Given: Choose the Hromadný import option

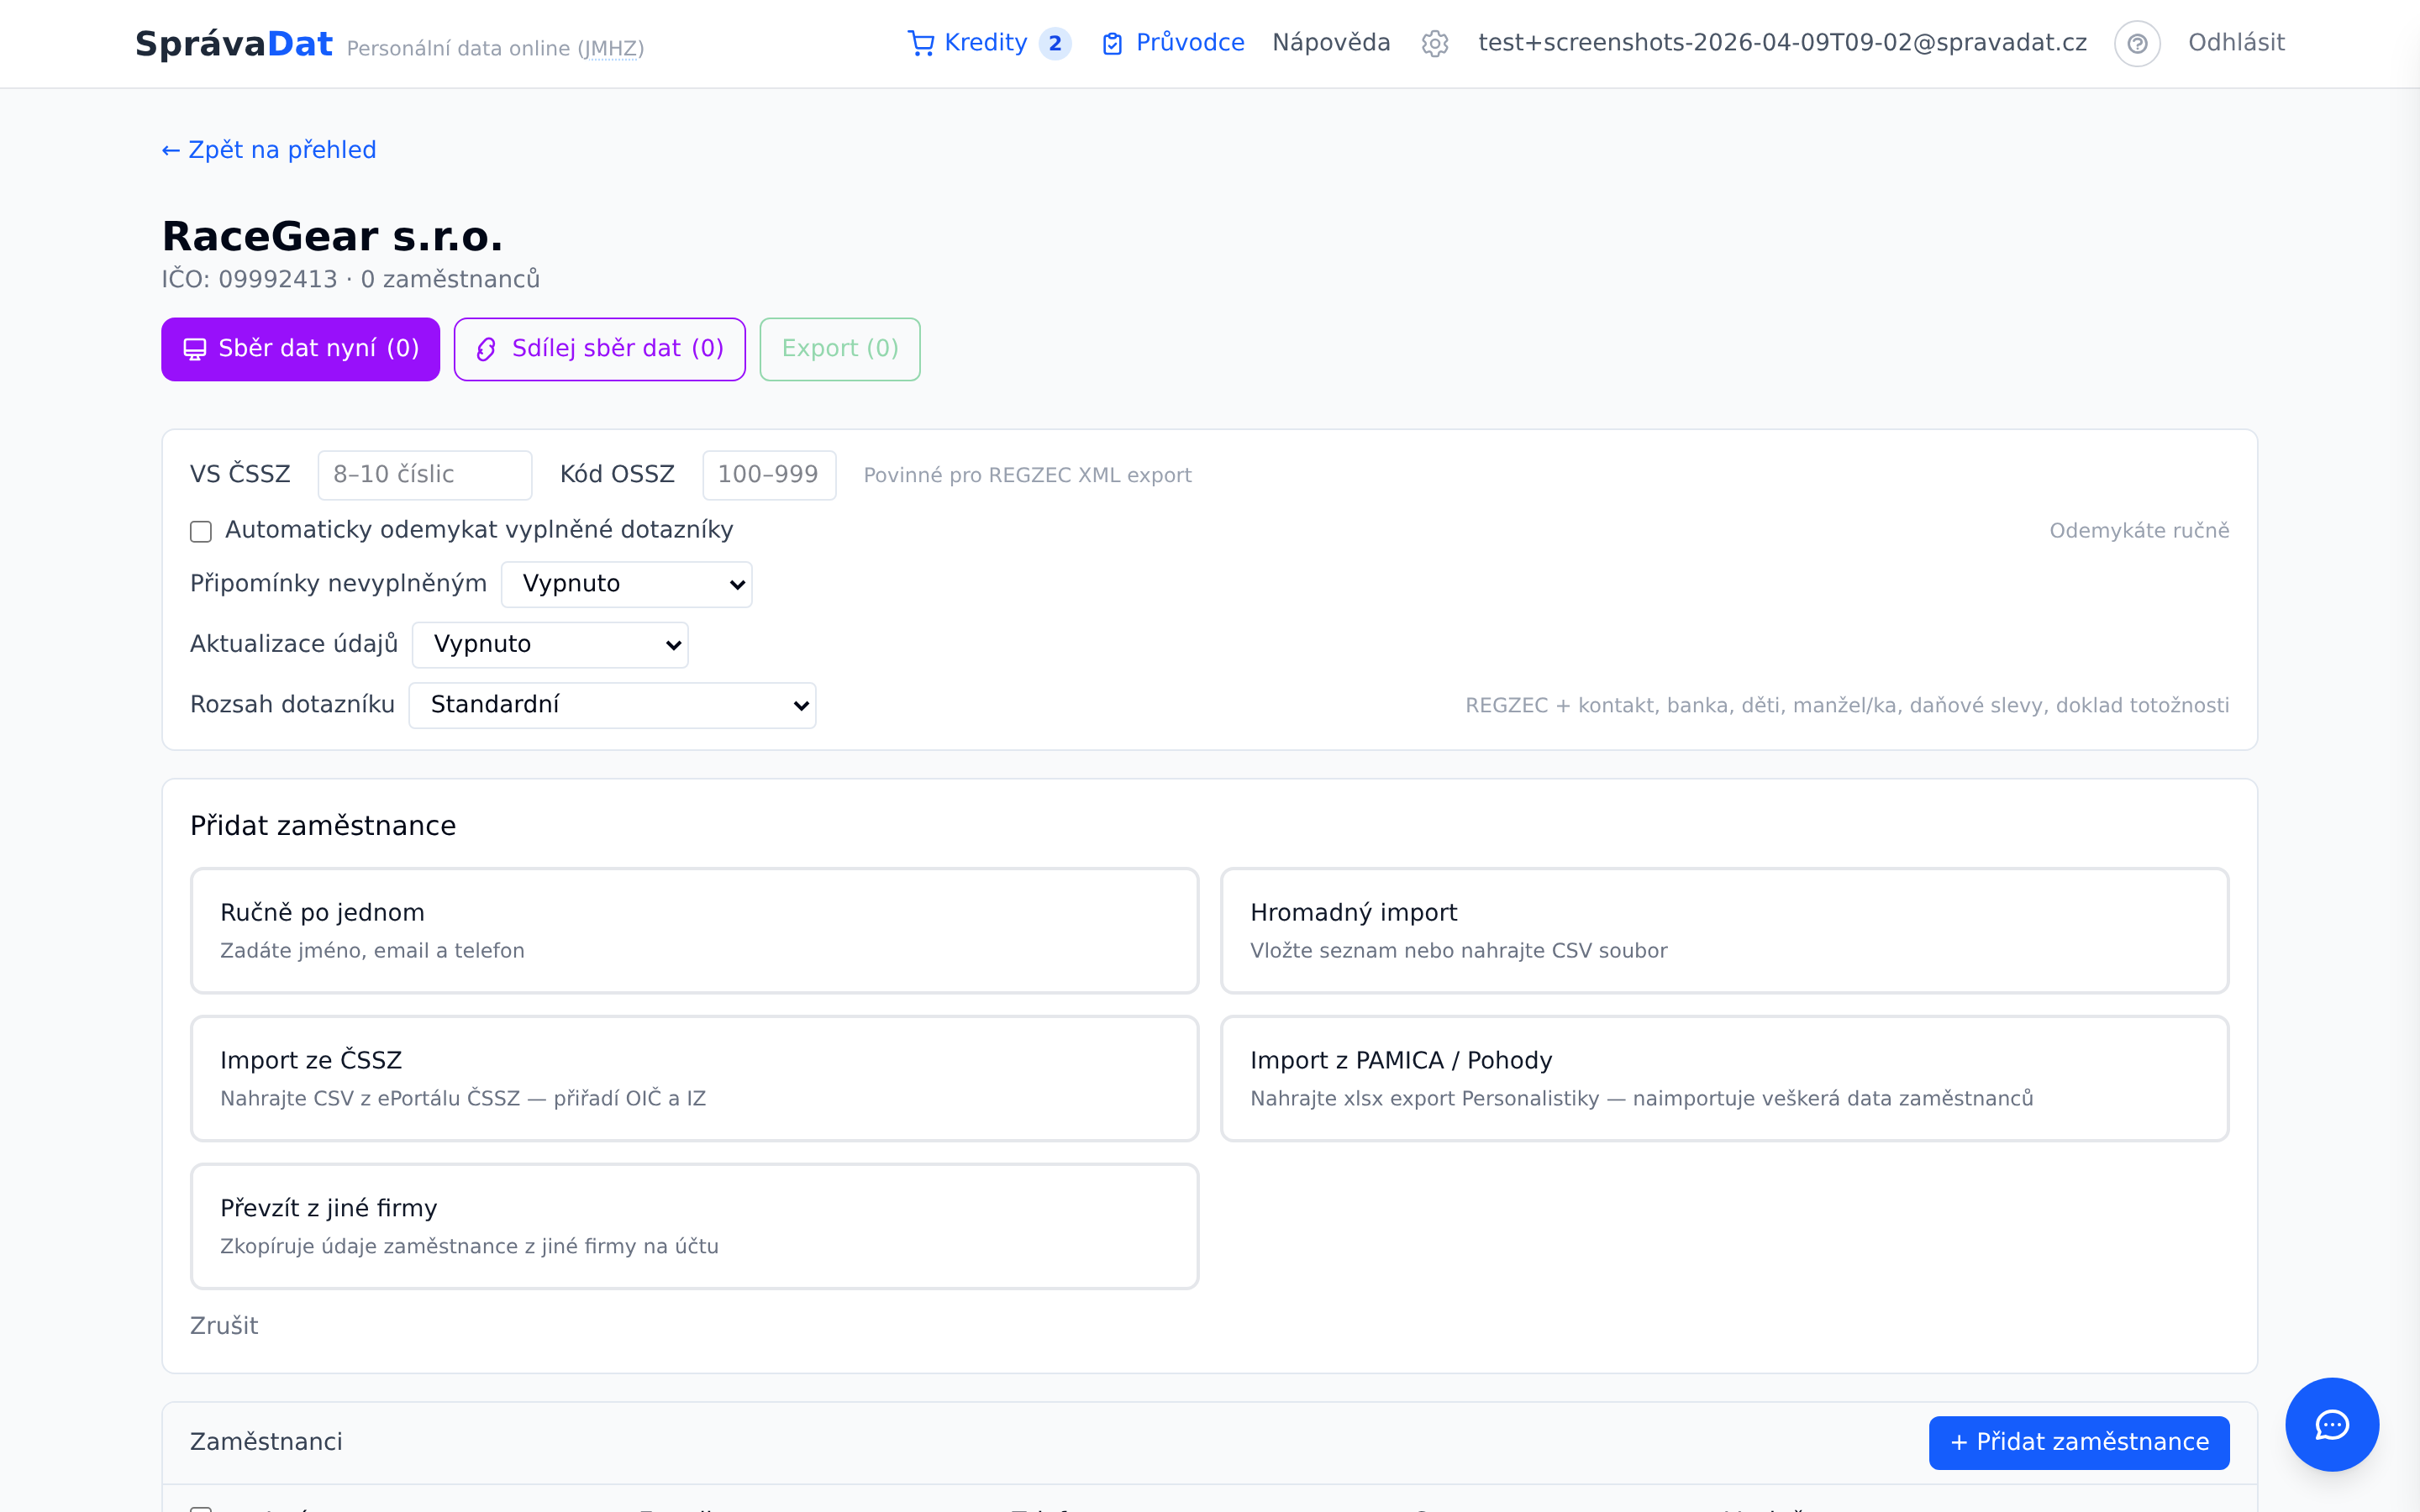Looking at the screenshot, I should pyautogui.click(x=1725, y=930).
